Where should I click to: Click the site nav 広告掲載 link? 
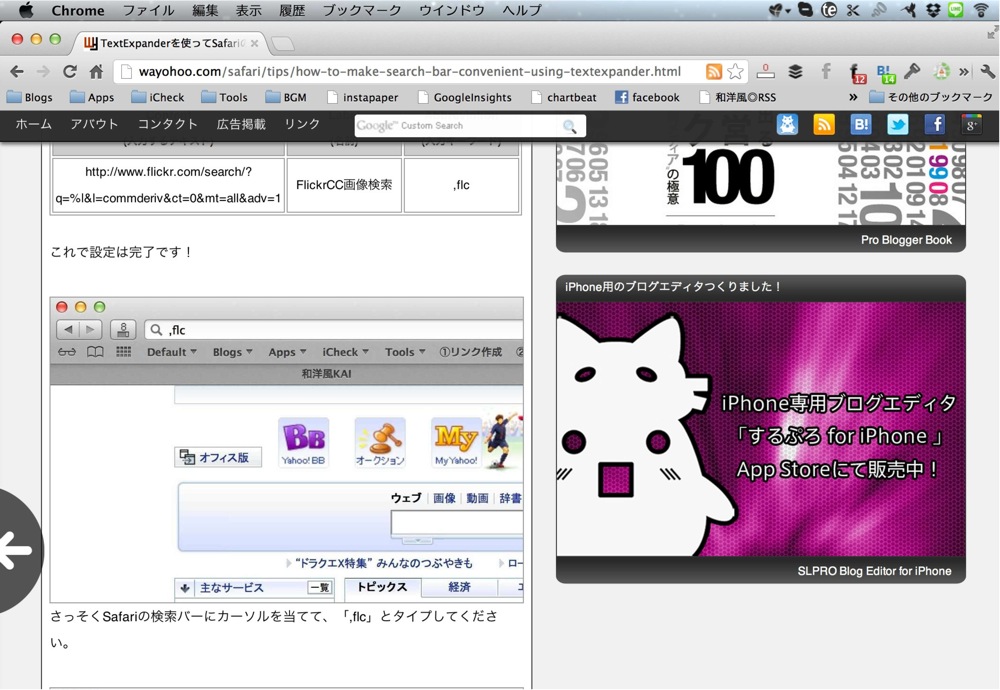click(x=241, y=124)
